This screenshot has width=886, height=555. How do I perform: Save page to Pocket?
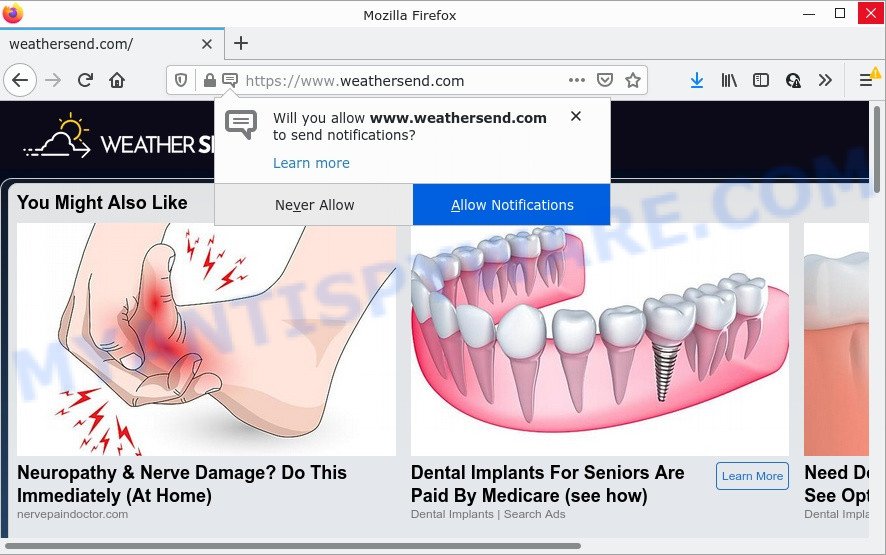(605, 80)
